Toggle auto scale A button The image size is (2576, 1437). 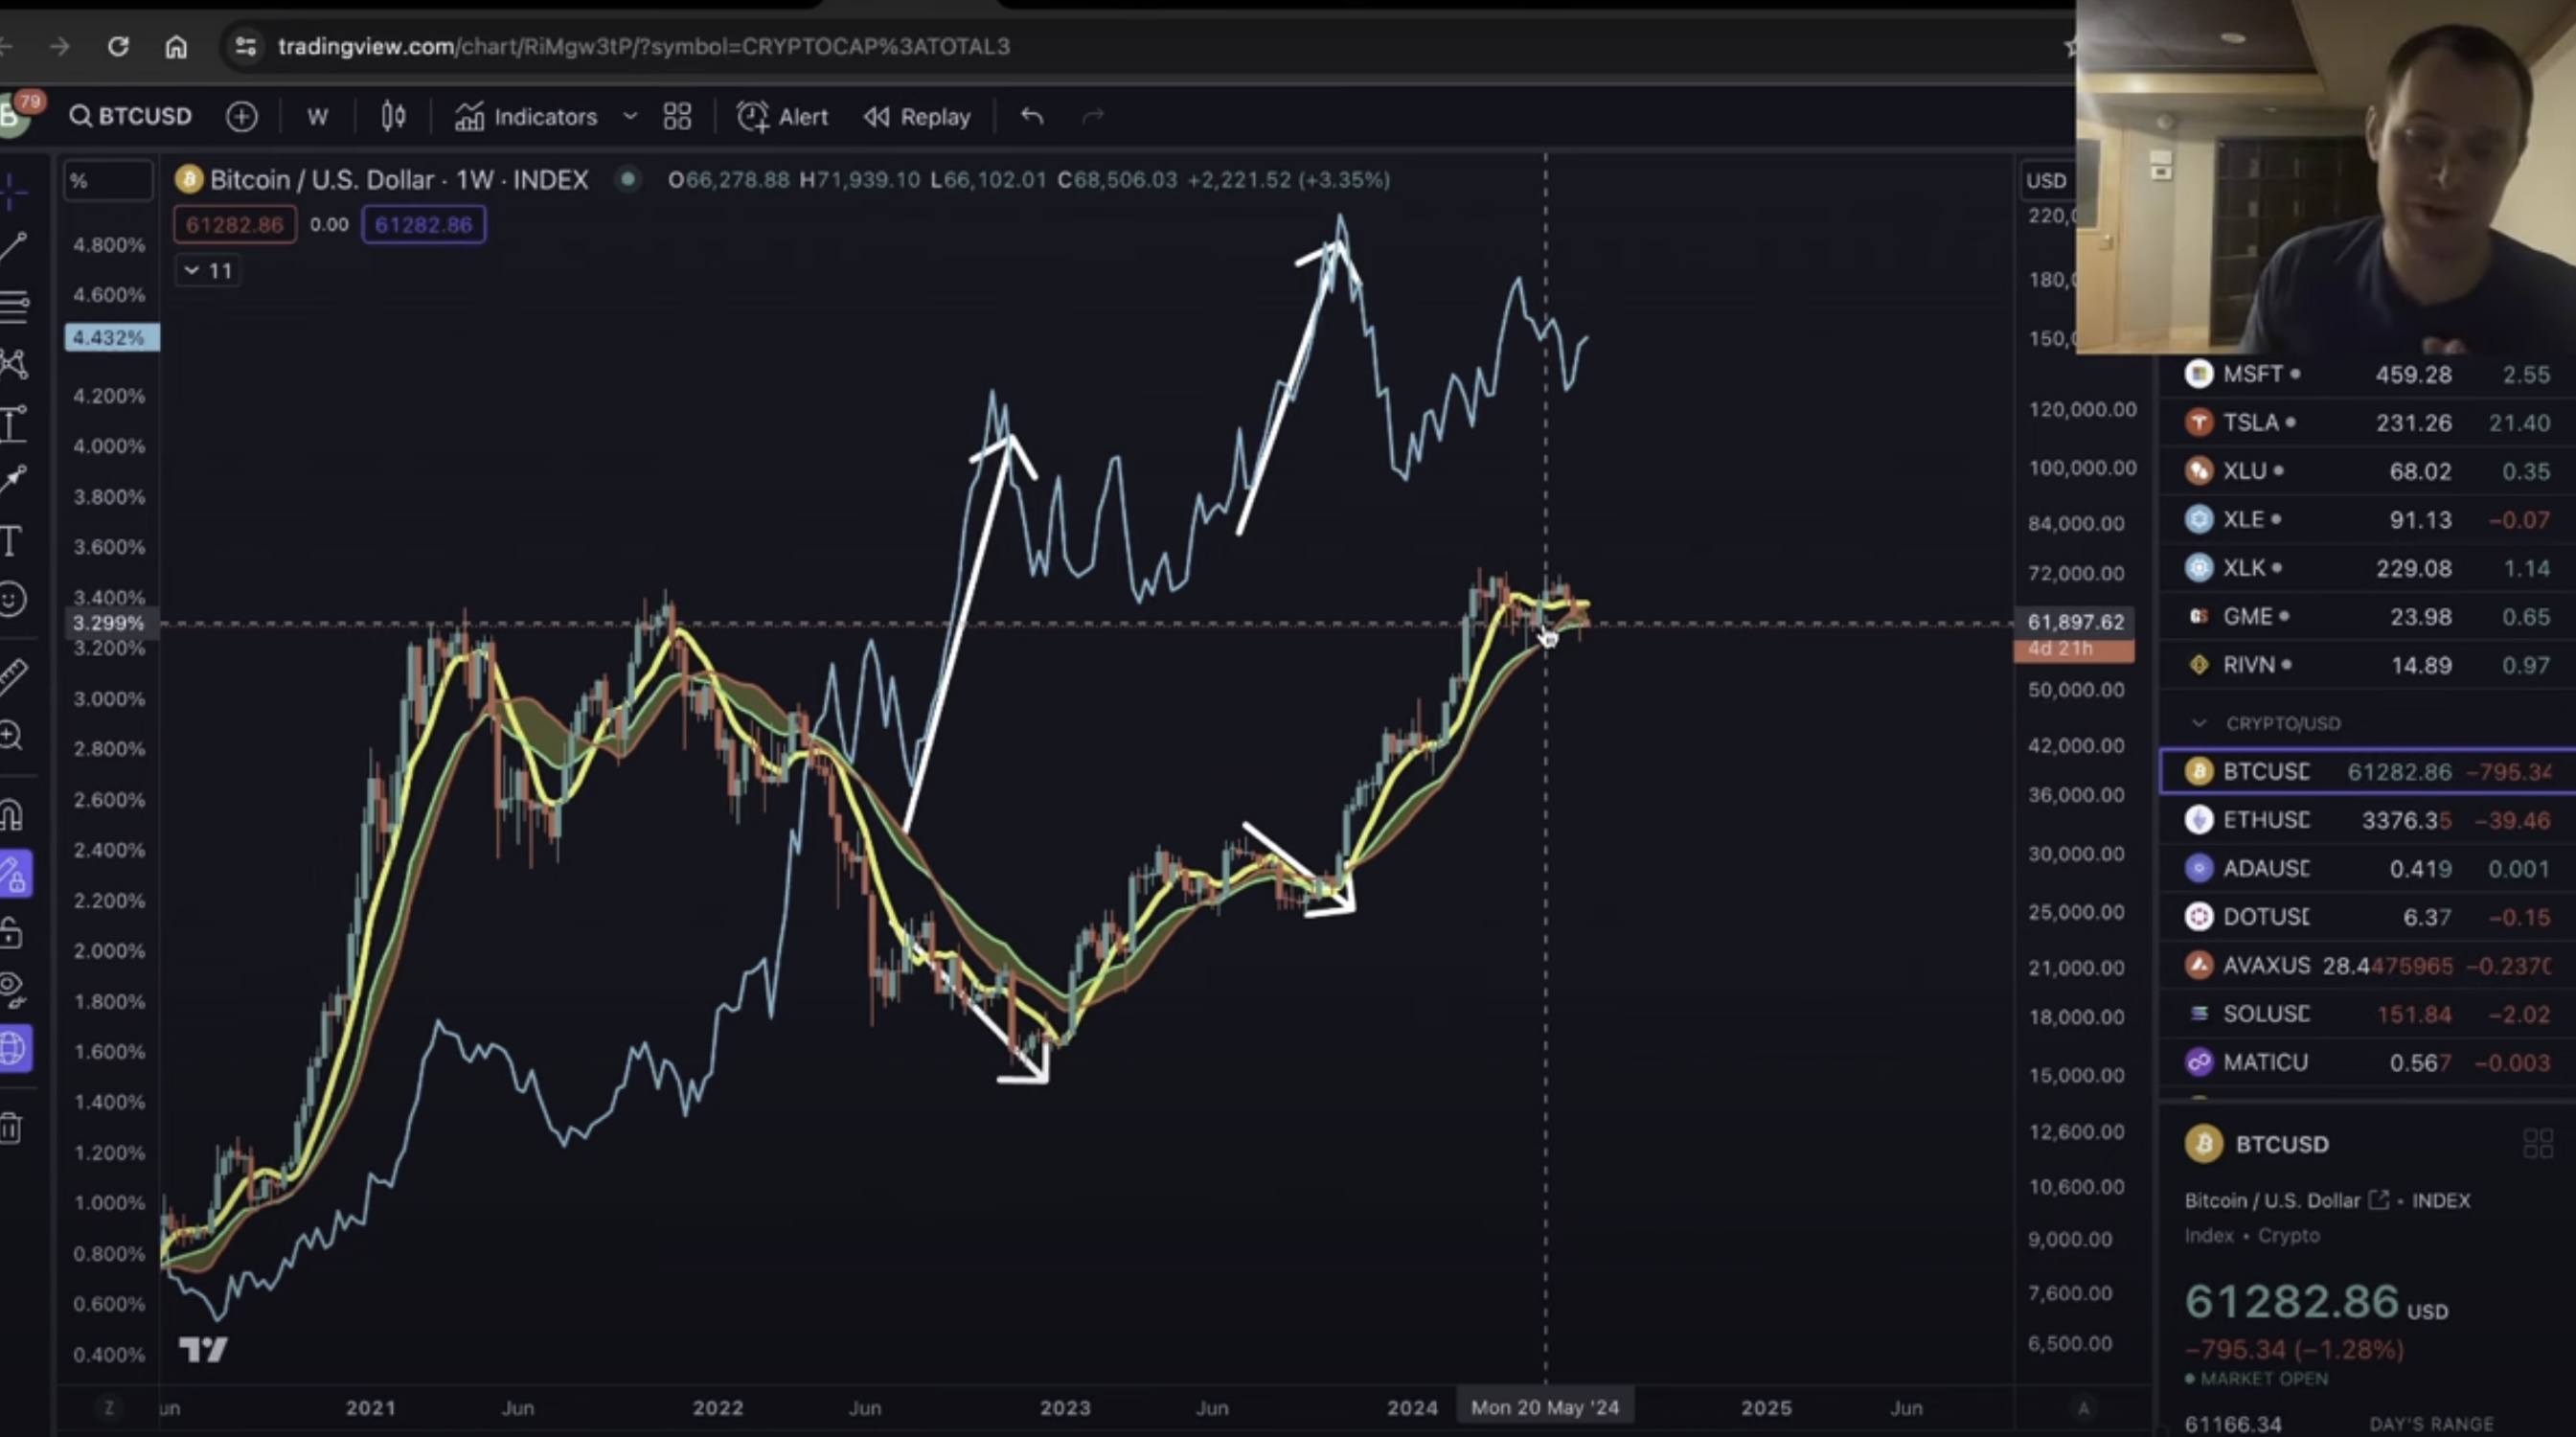click(2084, 1408)
